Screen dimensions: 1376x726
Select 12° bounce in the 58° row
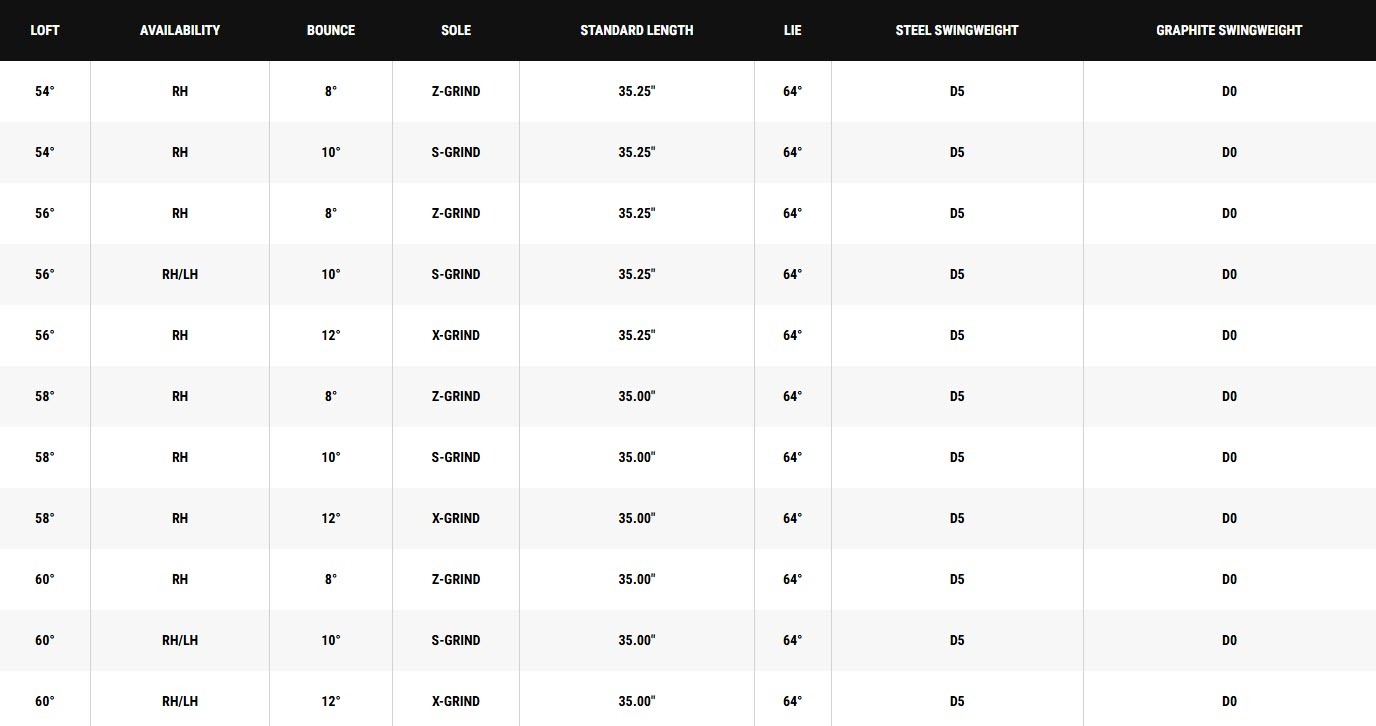coord(331,518)
